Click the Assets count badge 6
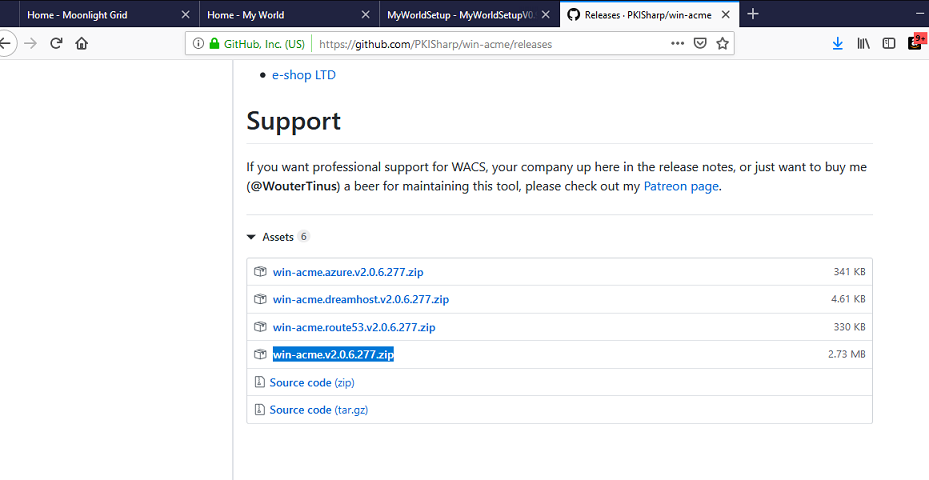This screenshot has width=929, height=480. click(303, 236)
